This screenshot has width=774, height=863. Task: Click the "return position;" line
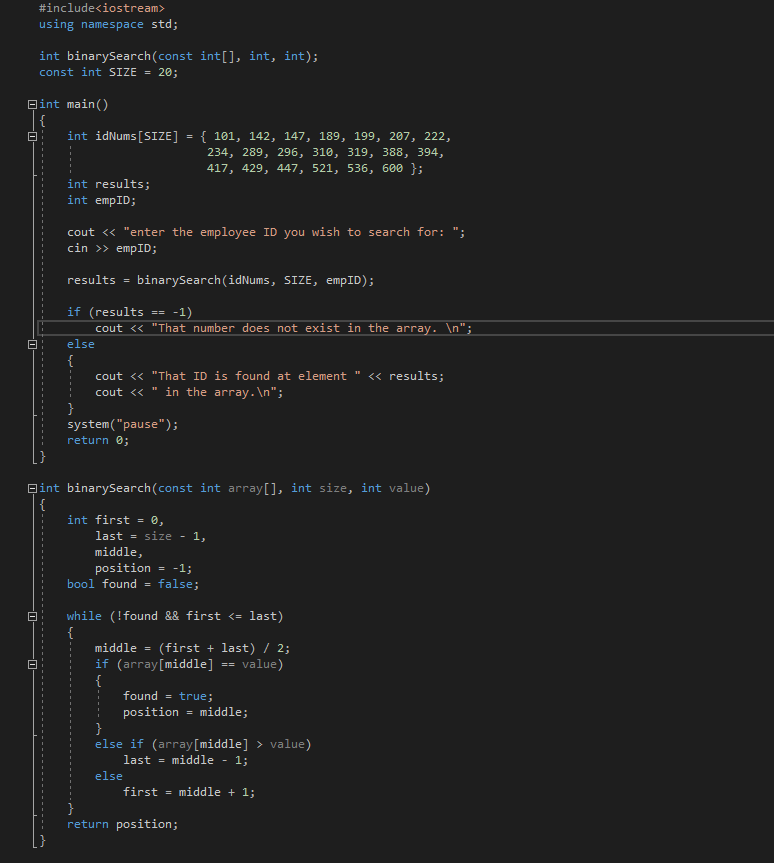[122, 824]
